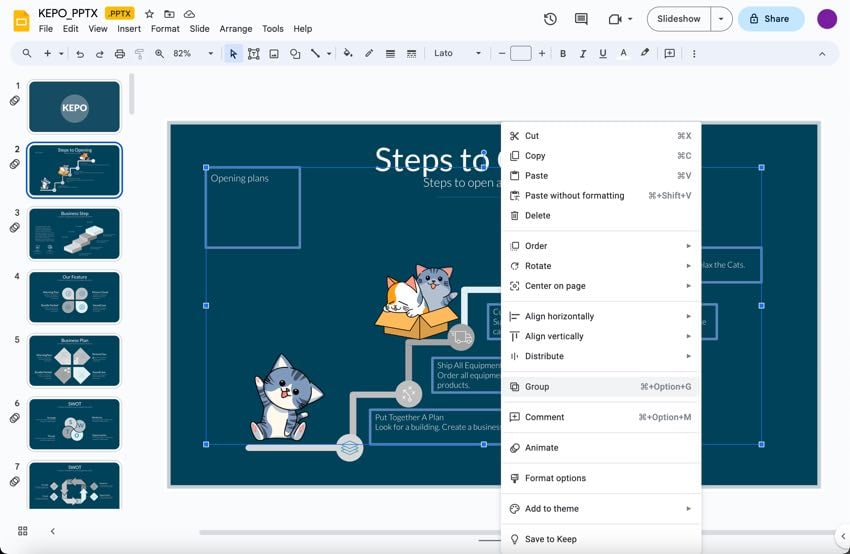The image size is (850, 554).
Task: Start the Slideshow
Action: pyautogui.click(x=679, y=19)
